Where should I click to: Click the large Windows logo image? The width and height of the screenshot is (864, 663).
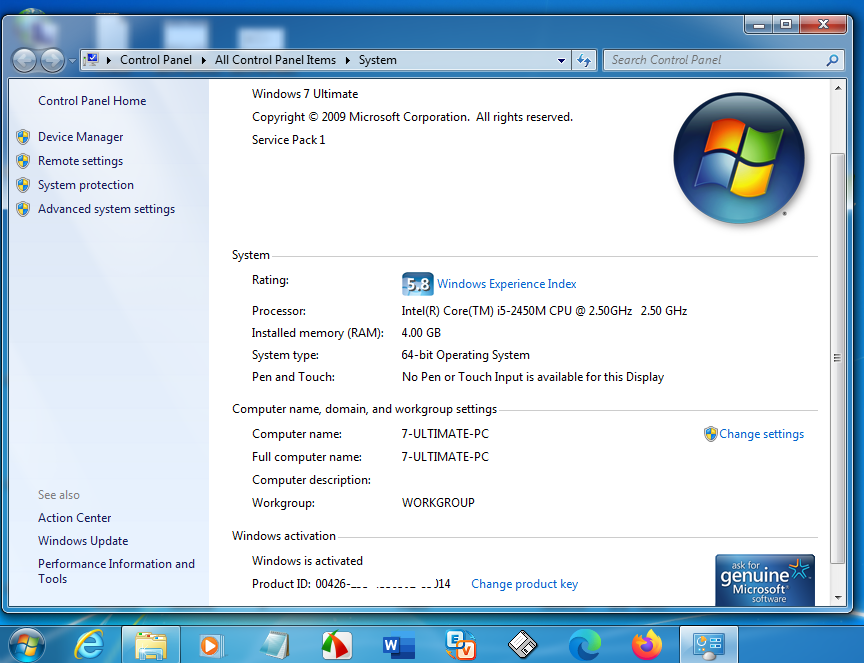[x=739, y=158]
